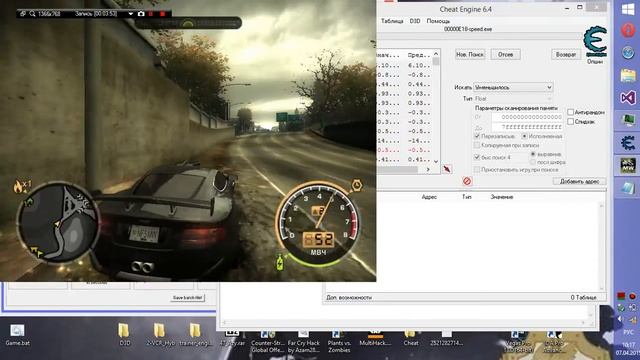640x360 pixels.
Task: Click the От start address field
Action: click(x=527, y=117)
